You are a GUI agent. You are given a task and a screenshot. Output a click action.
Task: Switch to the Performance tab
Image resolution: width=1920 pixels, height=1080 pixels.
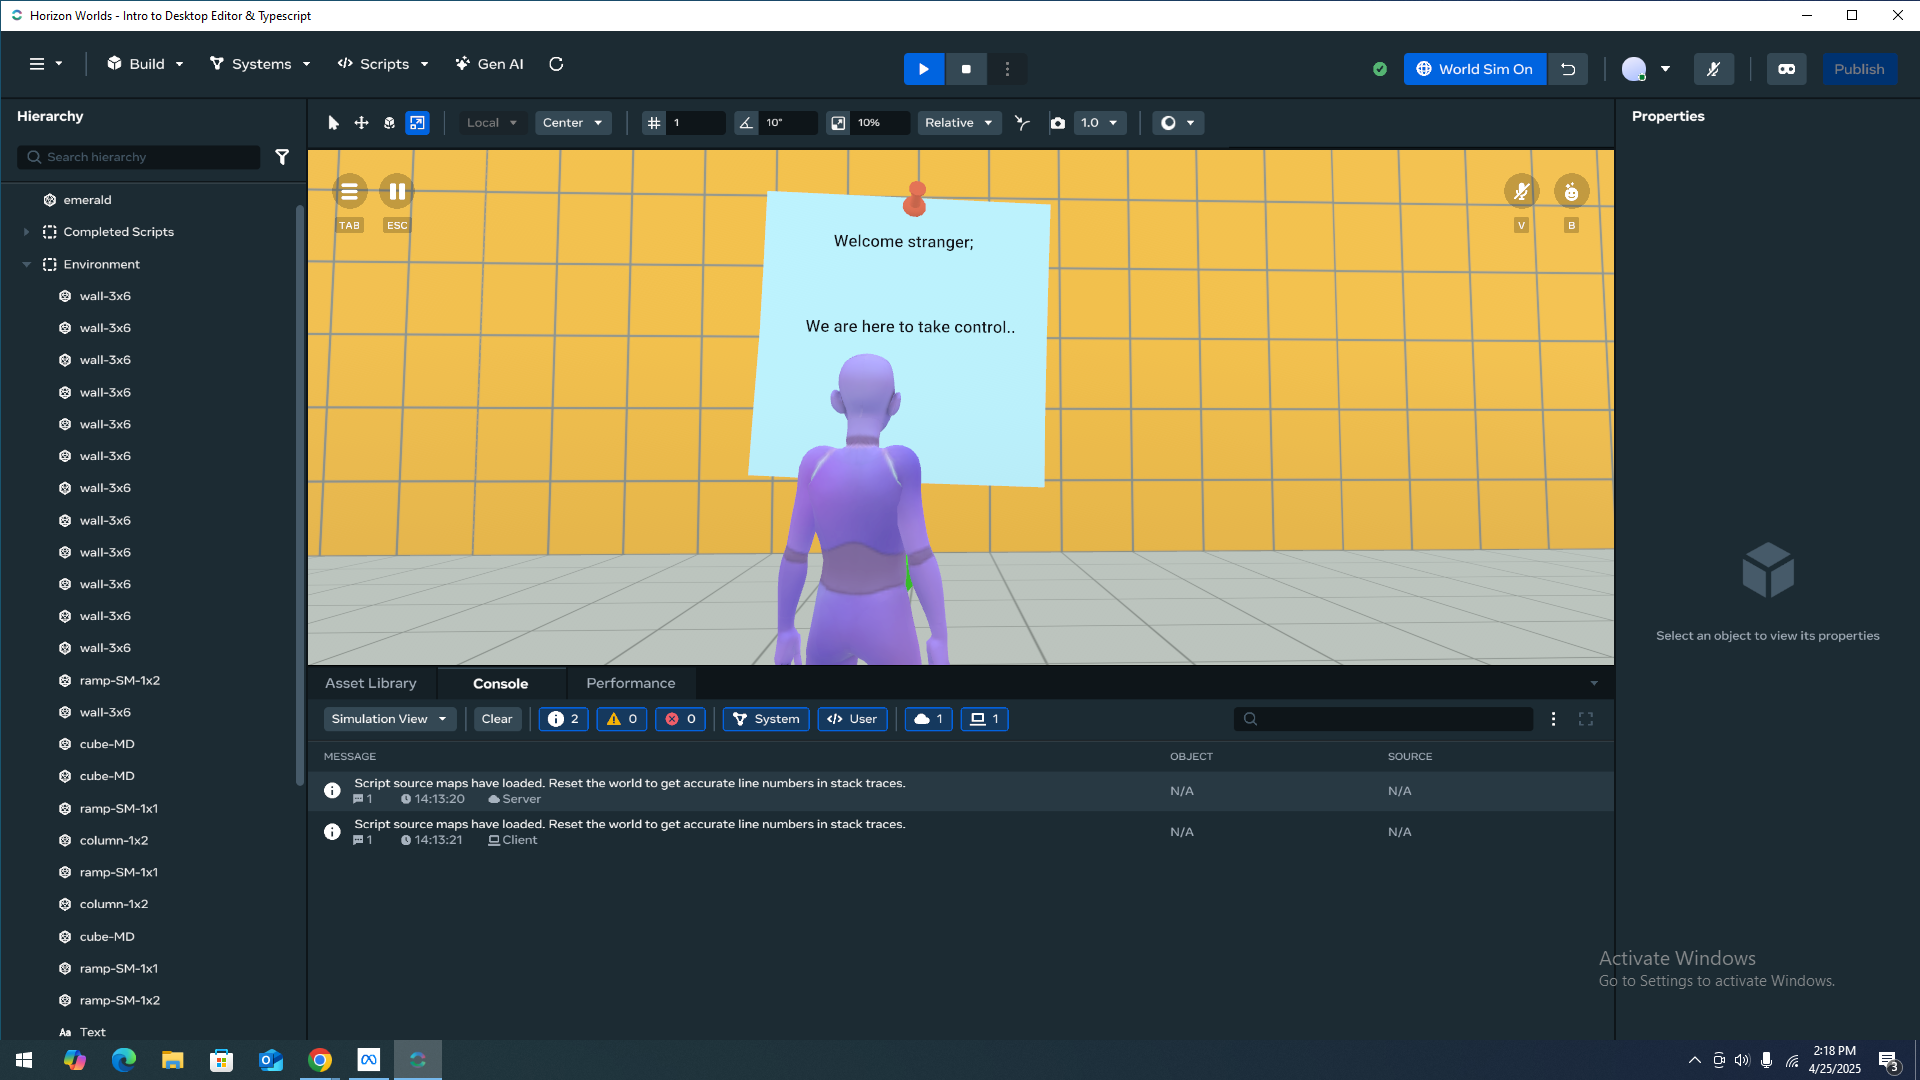click(630, 683)
